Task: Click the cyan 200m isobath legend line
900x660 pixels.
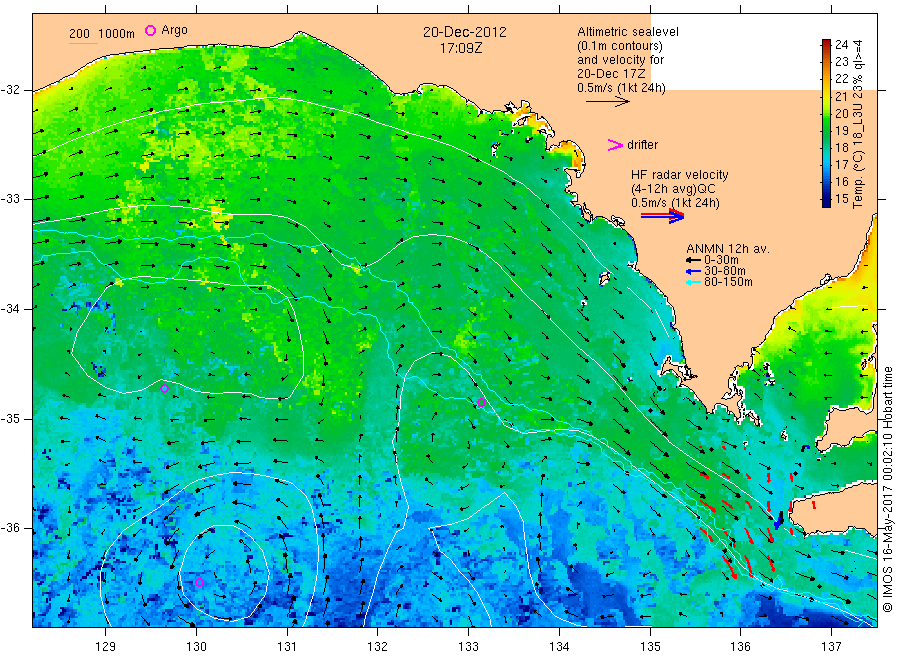Action: click(x=83, y=43)
